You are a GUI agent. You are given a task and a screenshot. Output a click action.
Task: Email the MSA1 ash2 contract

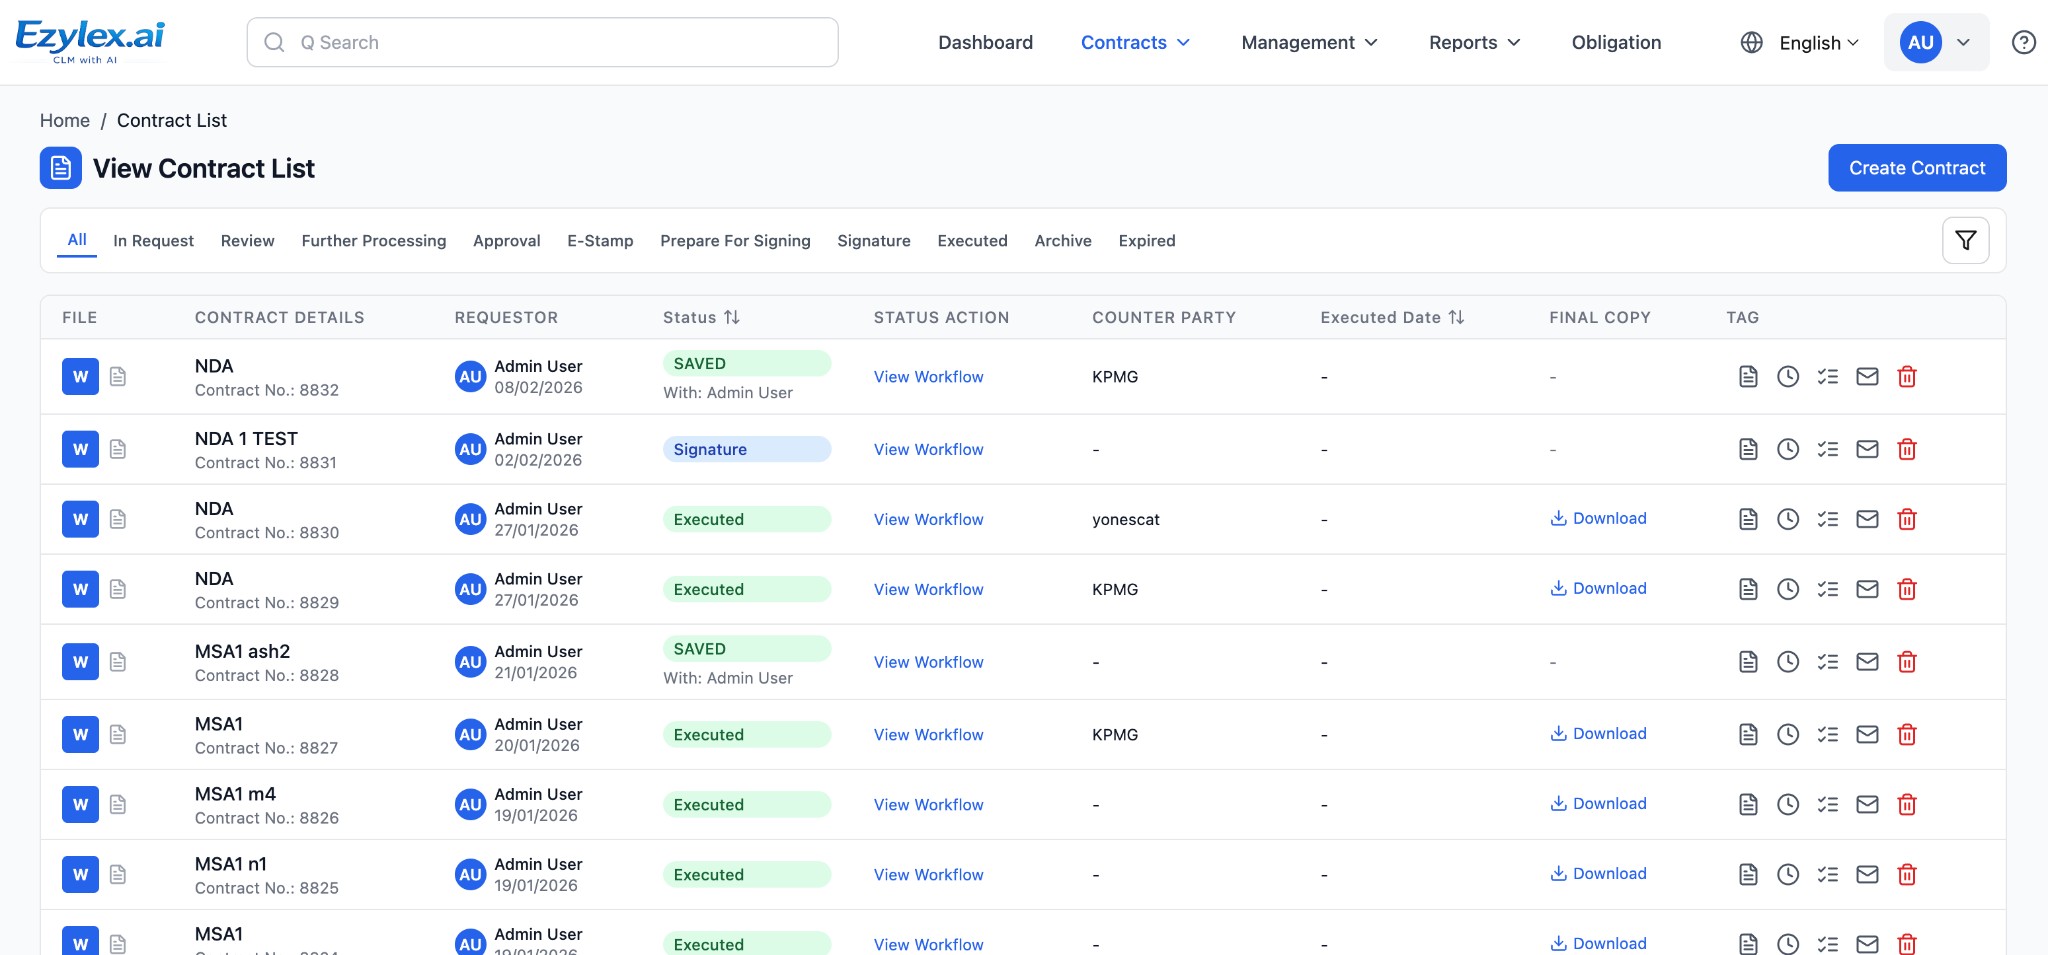tap(1867, 661)
